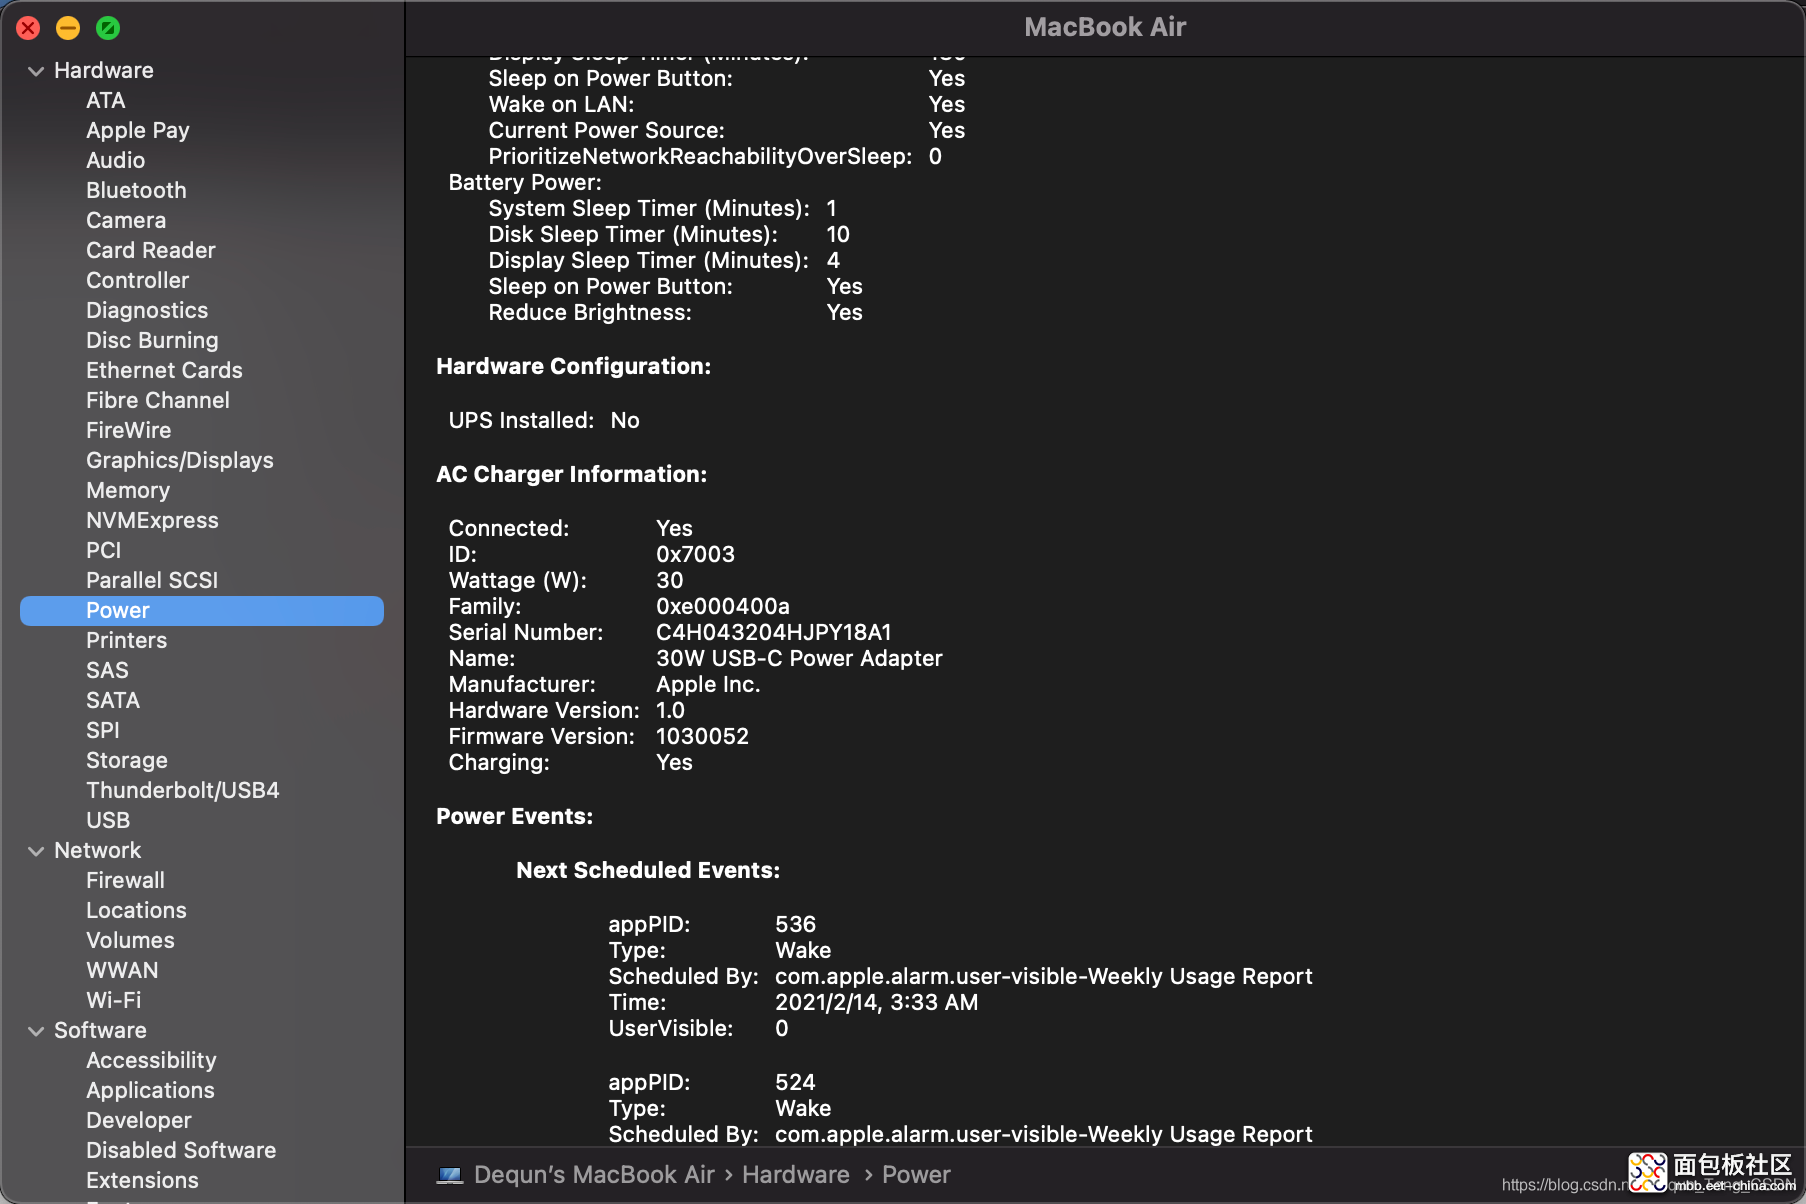Open the Printers section
Viewport: 1806px width, 1204px height.
[126, 641]
